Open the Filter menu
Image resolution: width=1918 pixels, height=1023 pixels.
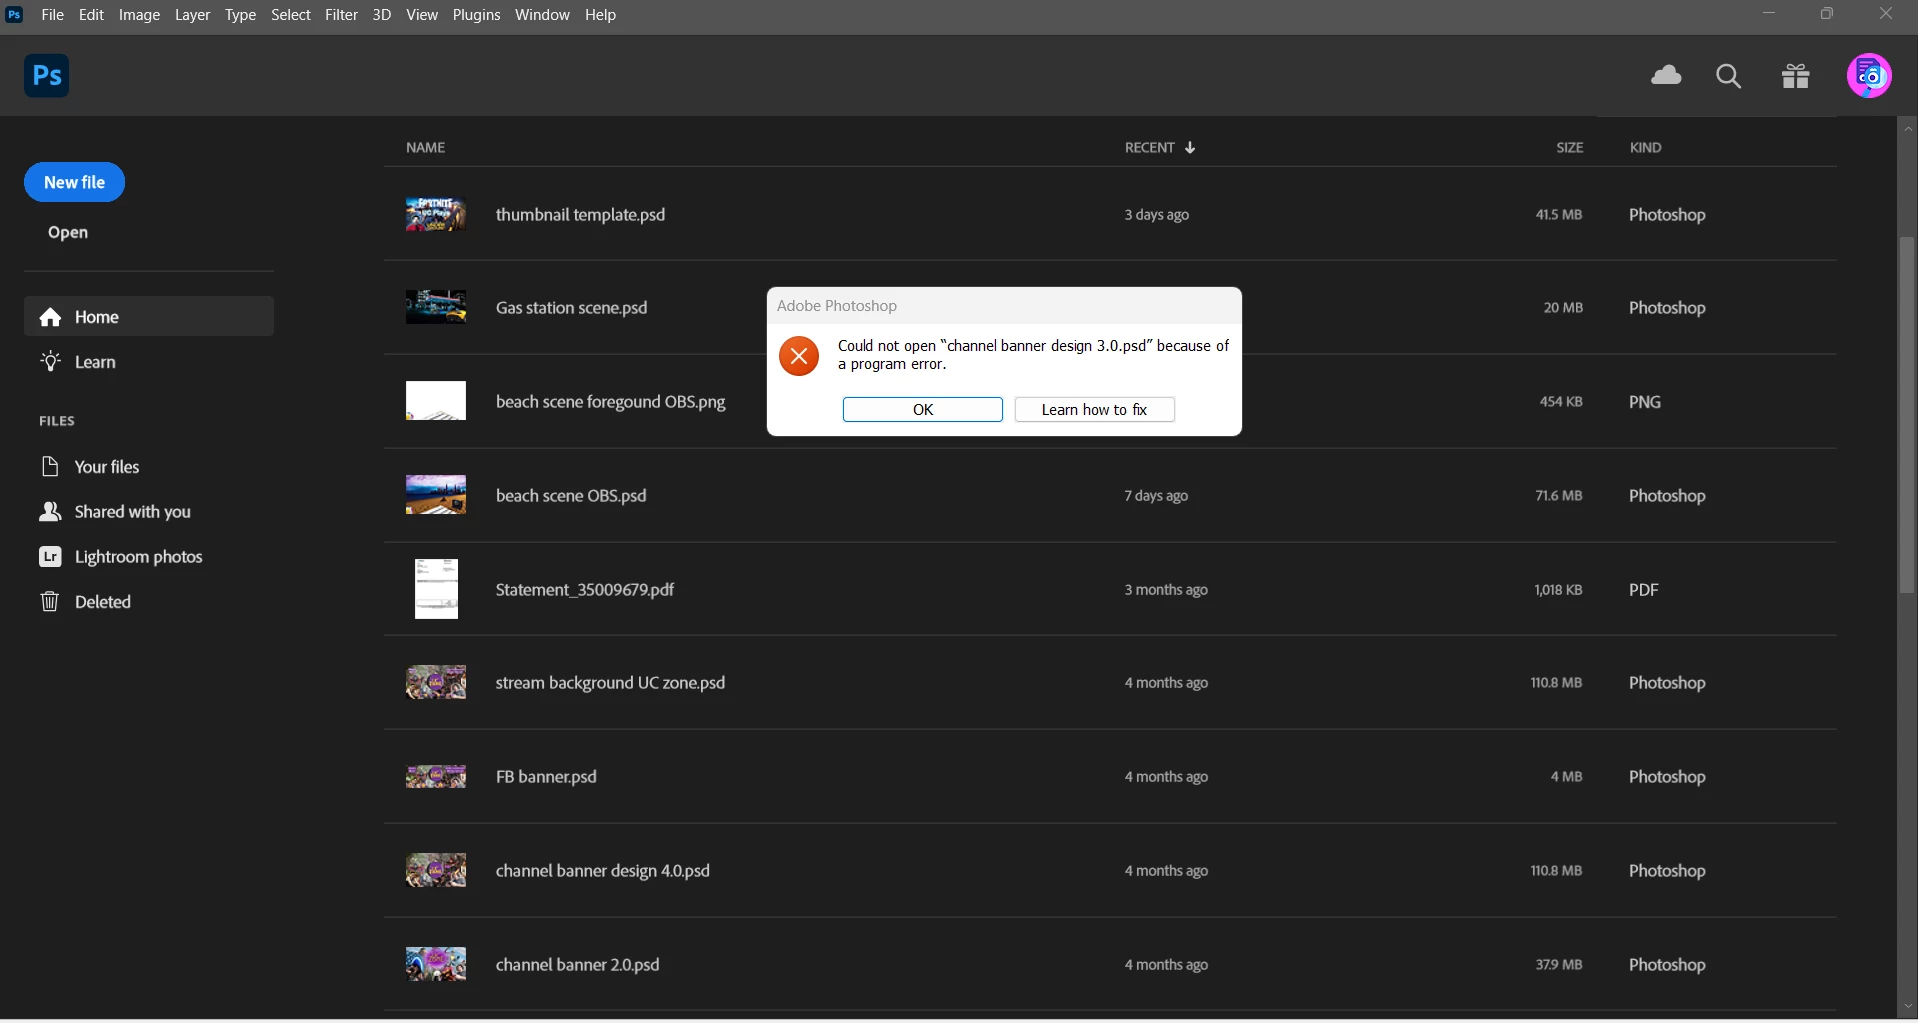click(341, 15)
